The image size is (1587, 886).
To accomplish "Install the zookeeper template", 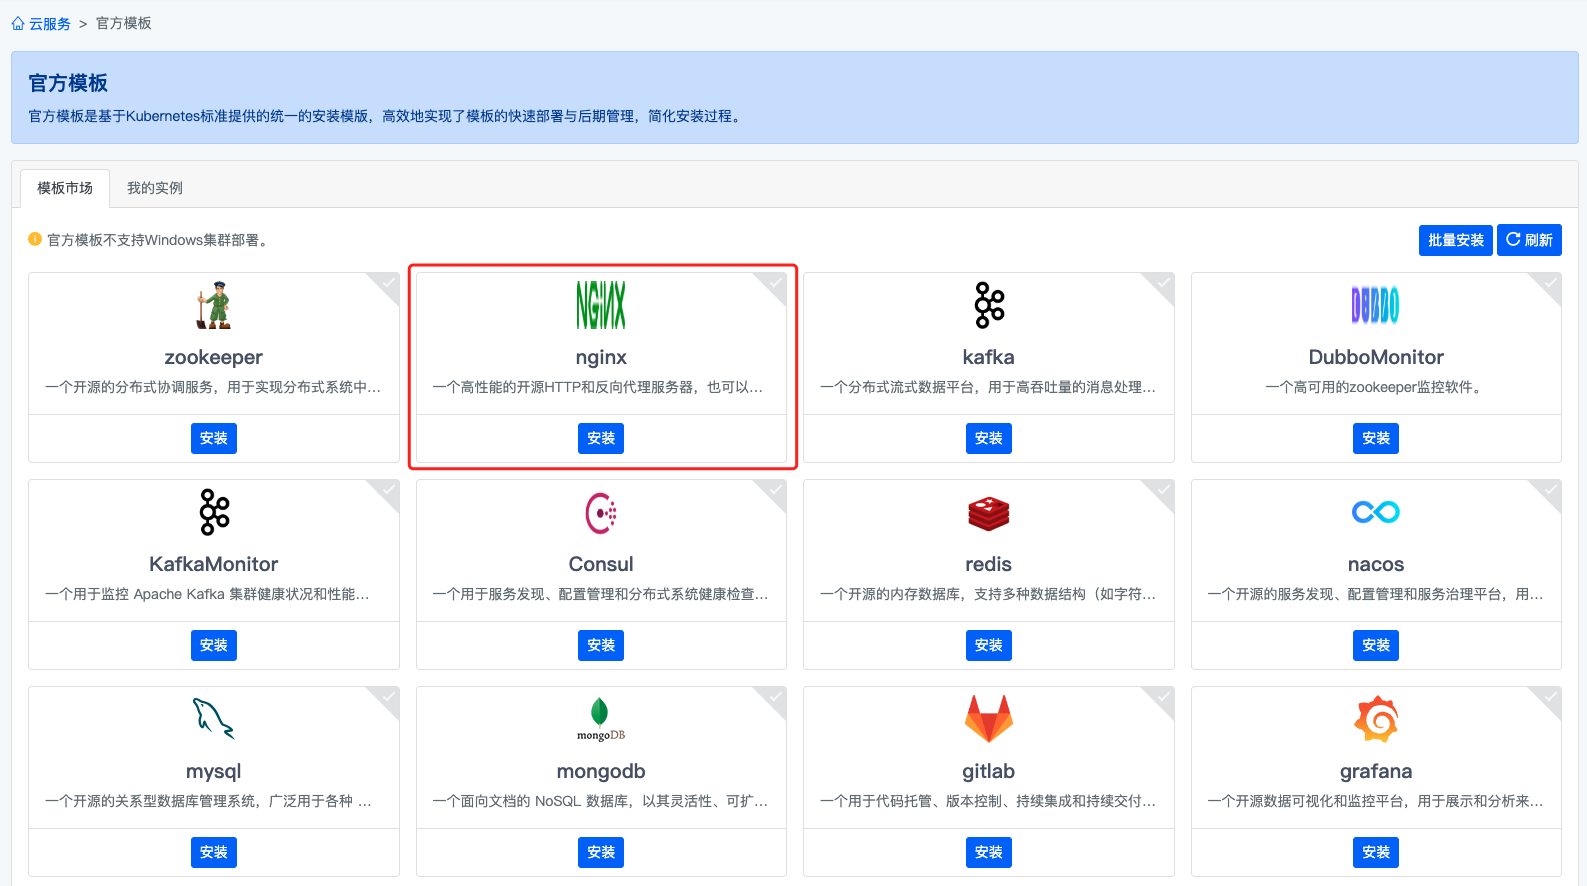I will coord(214,438).
